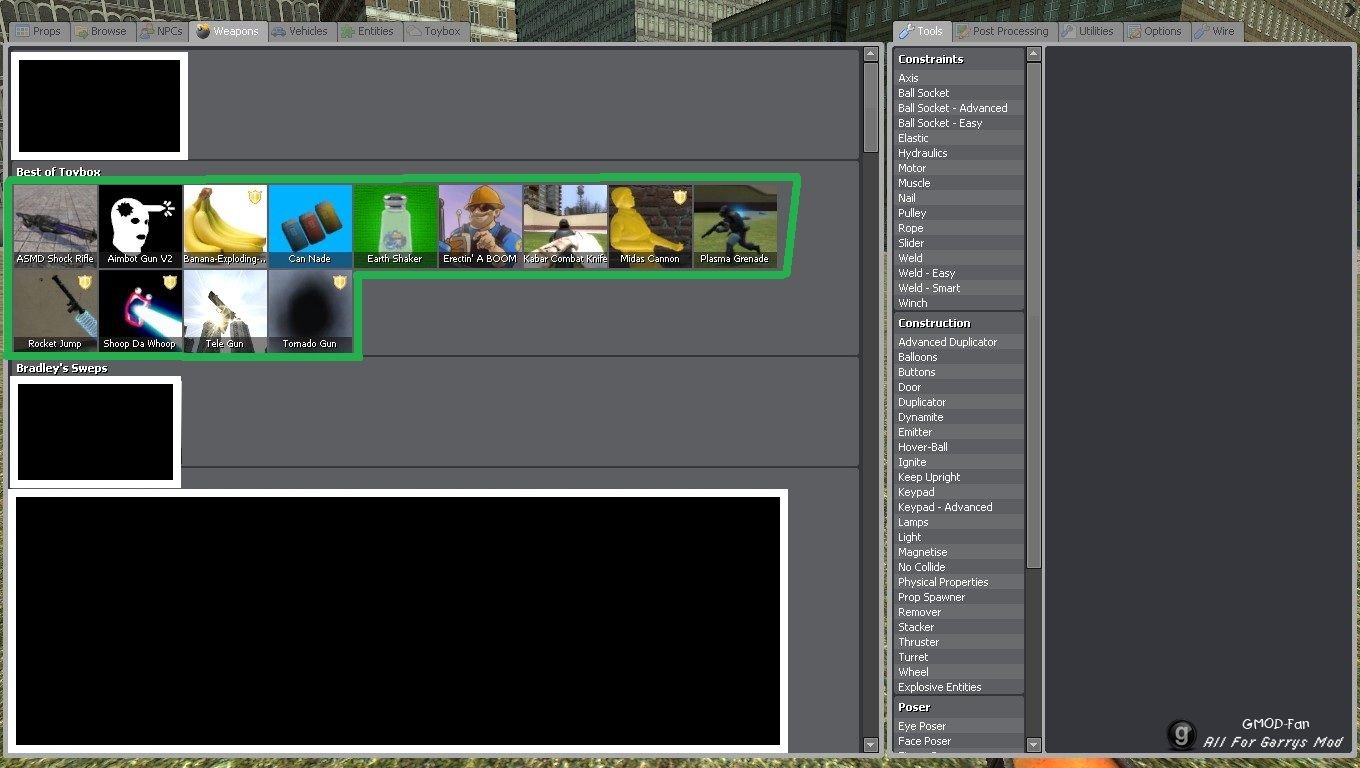The width and height of the screenshot is (1360, 768).
Task: Pick the Aimbot Gun V2 weapon
Action: coord(141,226)
